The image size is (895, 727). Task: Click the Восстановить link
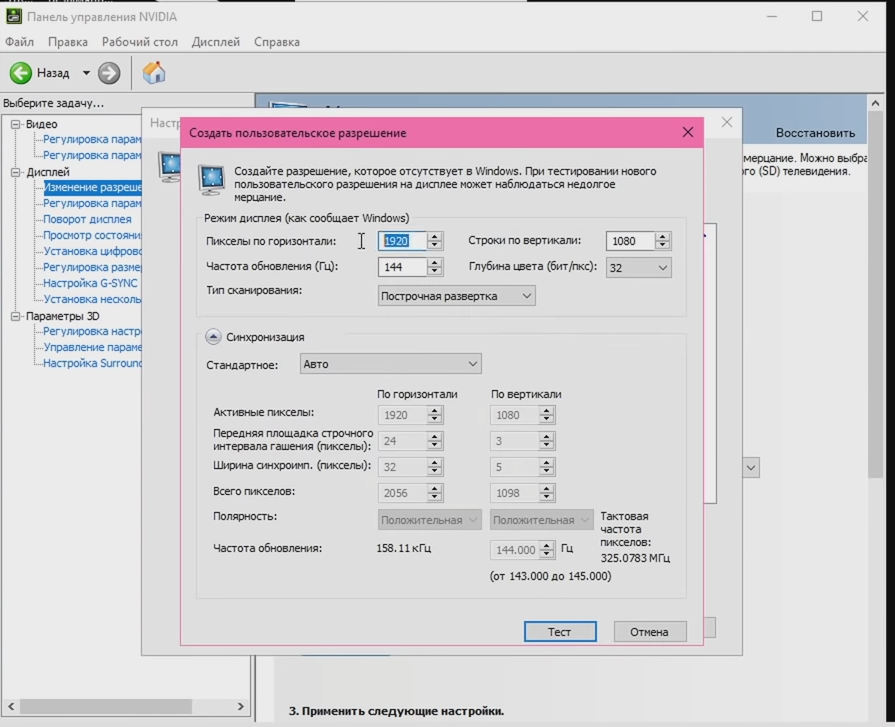pyautogui.click(x=815, y=132)
